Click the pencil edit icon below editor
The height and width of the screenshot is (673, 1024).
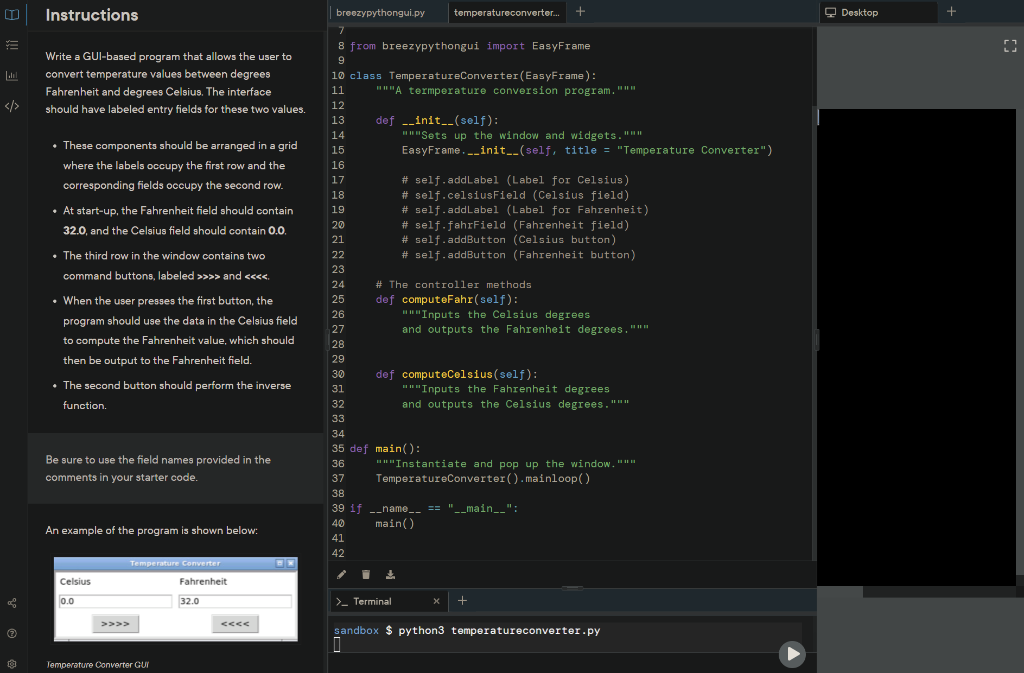click(x=341, y=574)
